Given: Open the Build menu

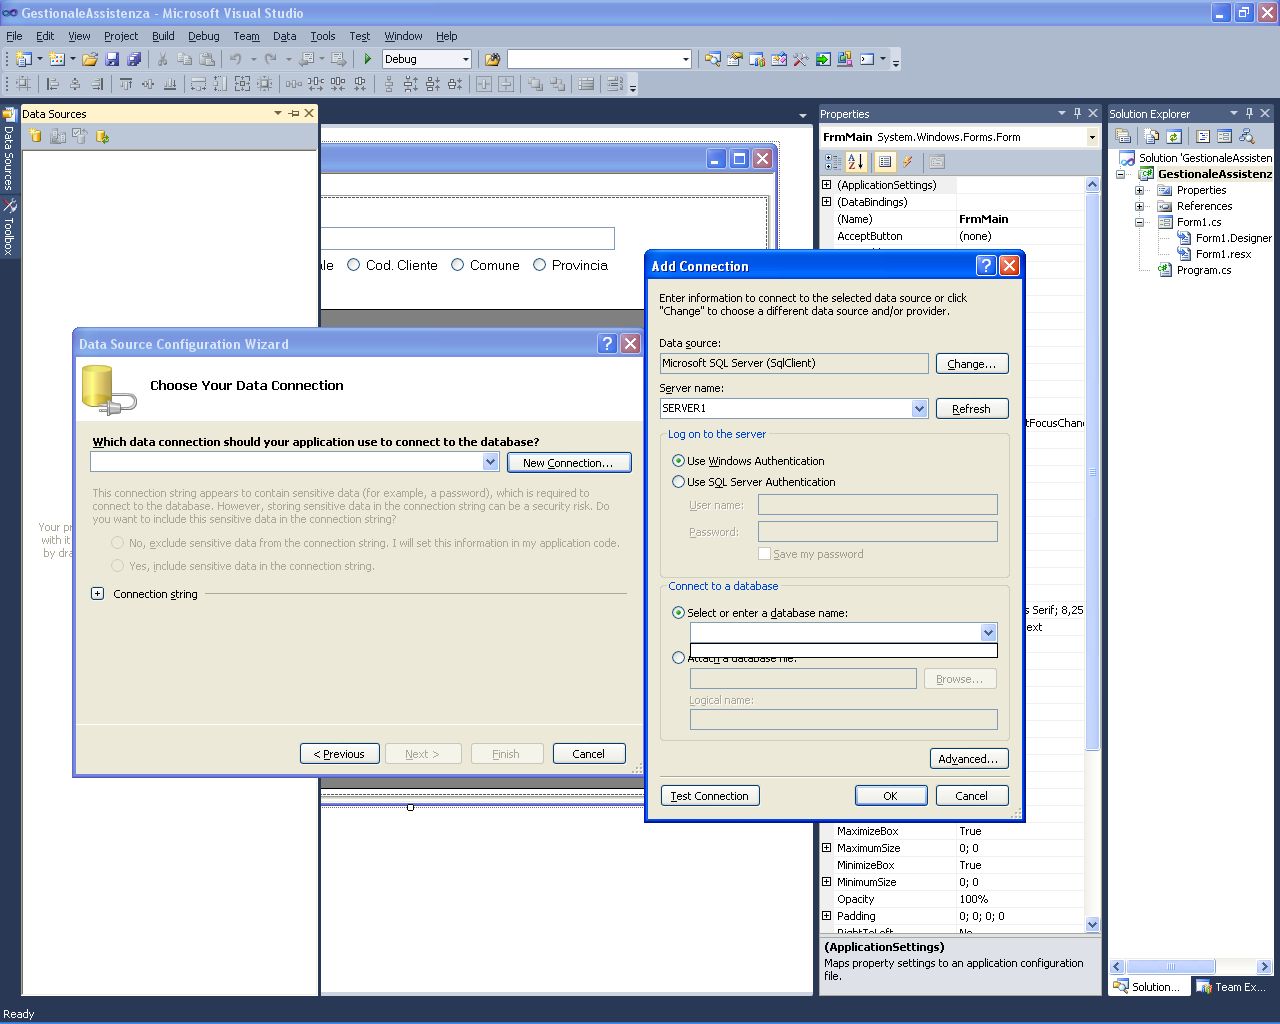Looking at the screenshot, I should point(163,36).
